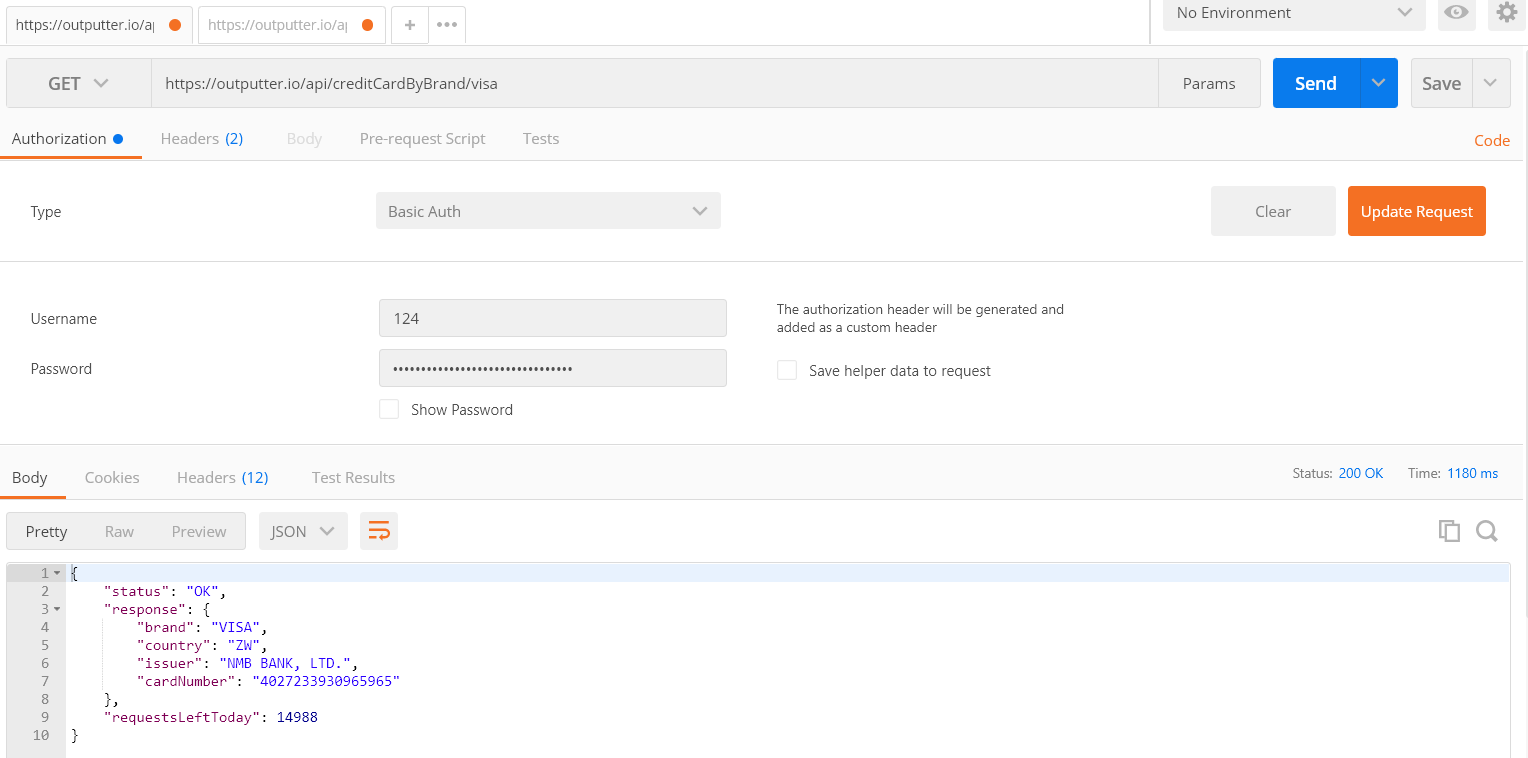Image resolution: width=1528 pixels, height=758 pixels.
Task: Switch response view to Raw
Action: 119,530
